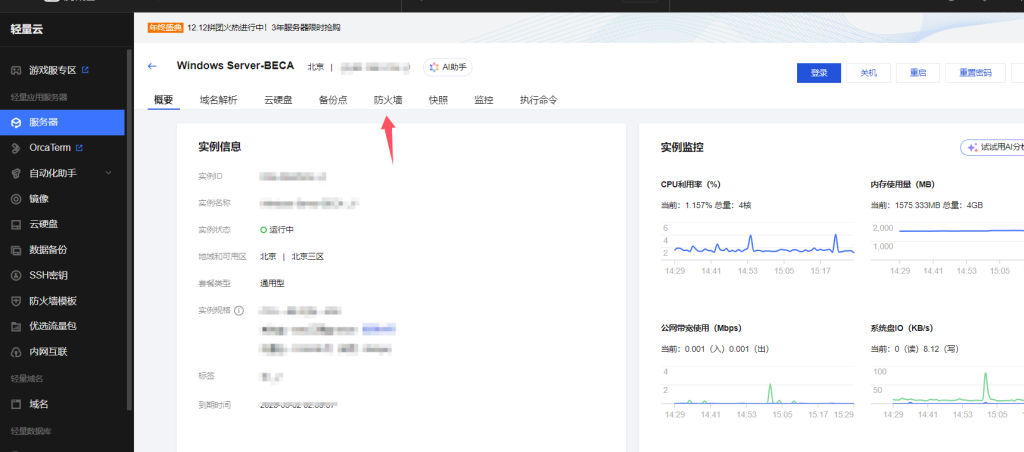Viewport: 1024px width, 452px height.
Task: Click the 关机 button
Action: tap(869, 73)
